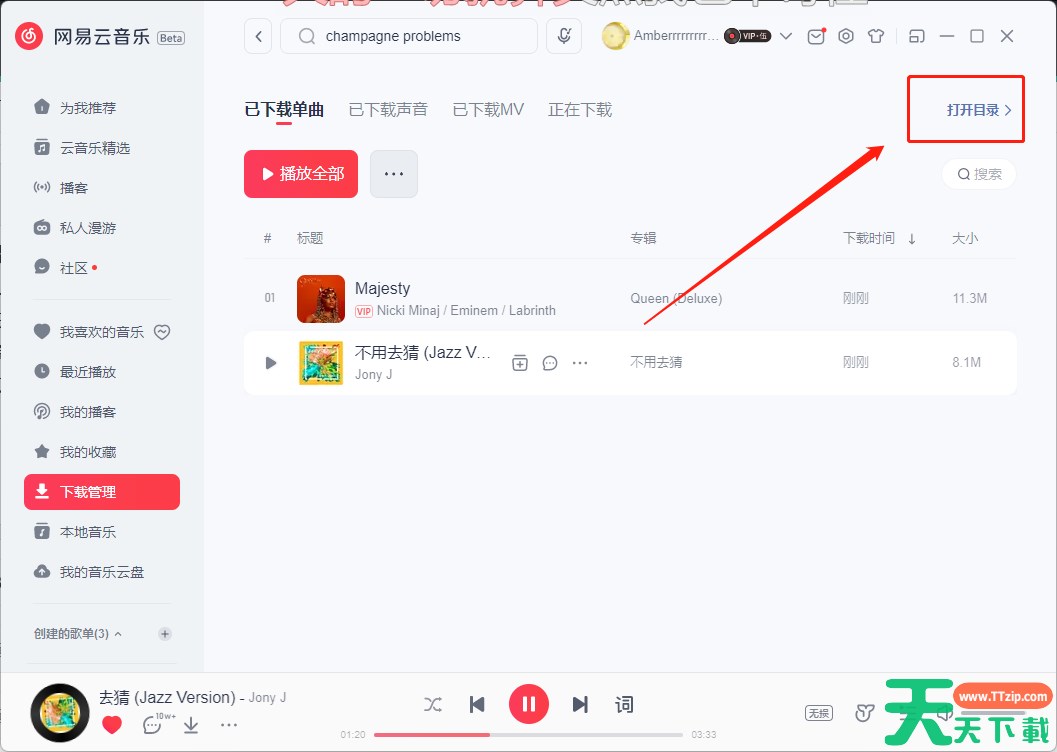
Task: Seek on the playback progress bar
Action: coord(528,734)
